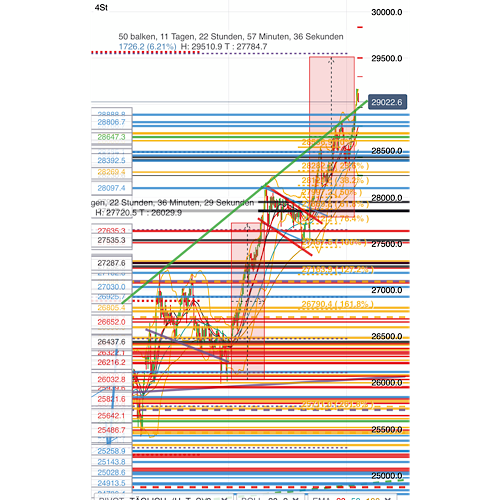Select the orange 28269.4 level label

click(x=111, y=172)
